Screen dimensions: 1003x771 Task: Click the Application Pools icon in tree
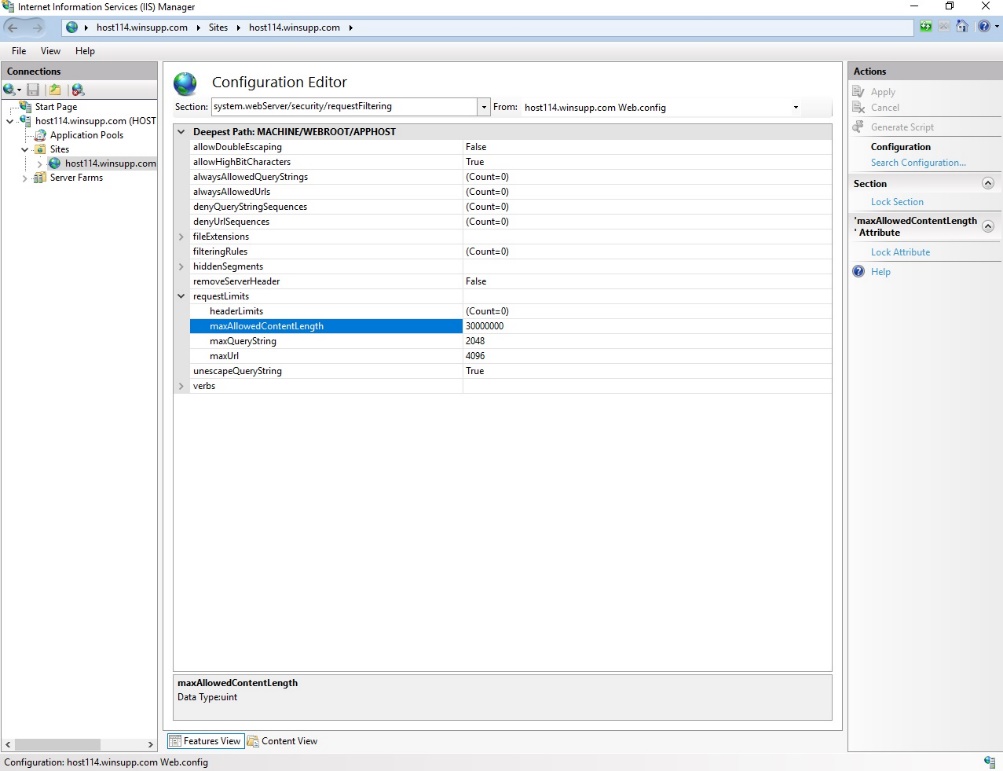pos(40,135)
